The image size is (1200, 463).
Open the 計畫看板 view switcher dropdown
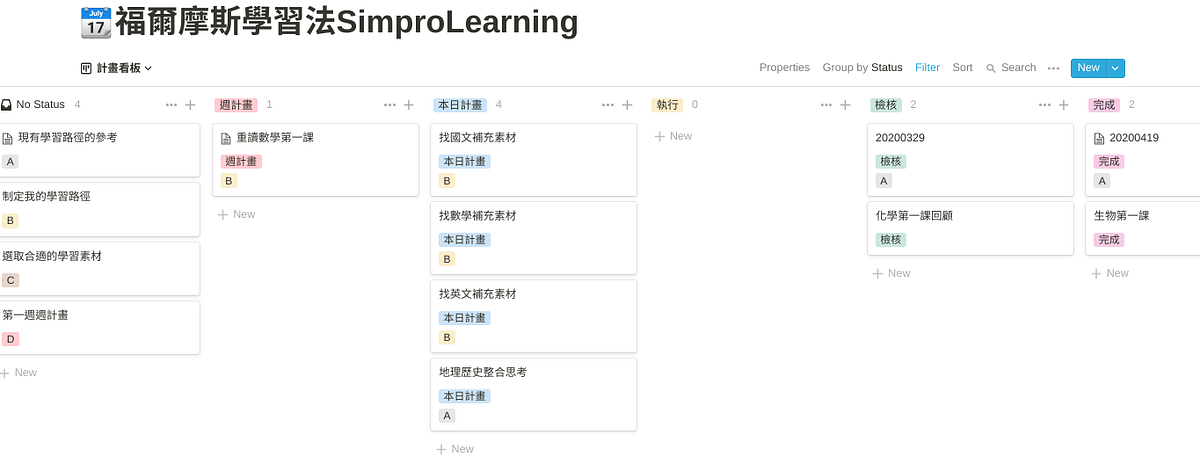click(x=116, y=68)
